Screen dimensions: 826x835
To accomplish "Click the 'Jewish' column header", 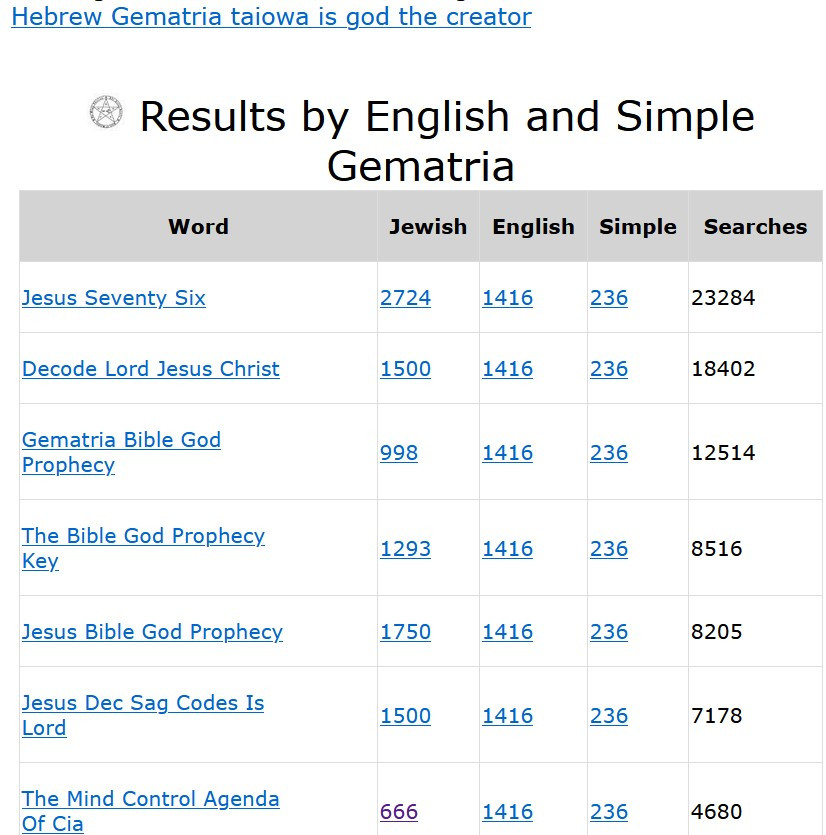I will pyautogui.click(x=428, y=227).
